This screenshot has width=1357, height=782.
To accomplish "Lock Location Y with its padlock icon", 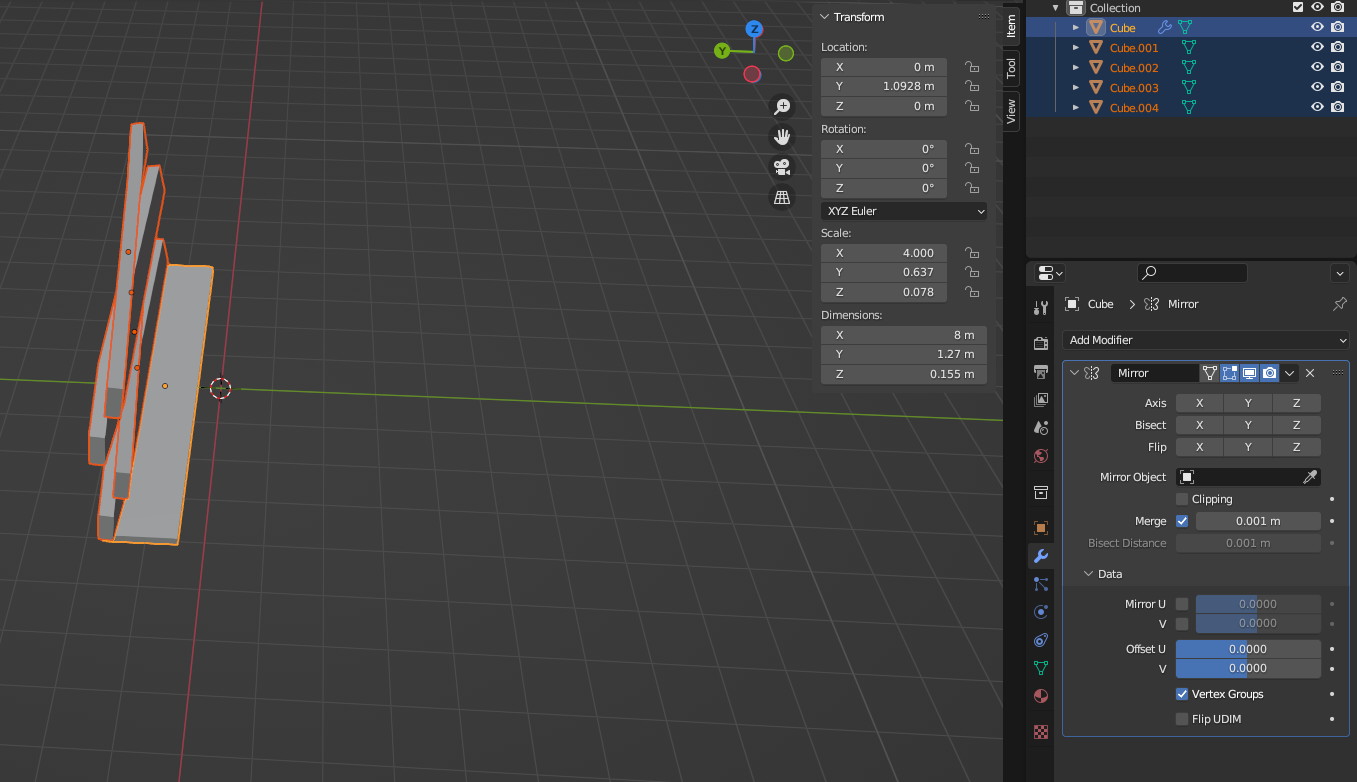I will click(x=971, y=87).
